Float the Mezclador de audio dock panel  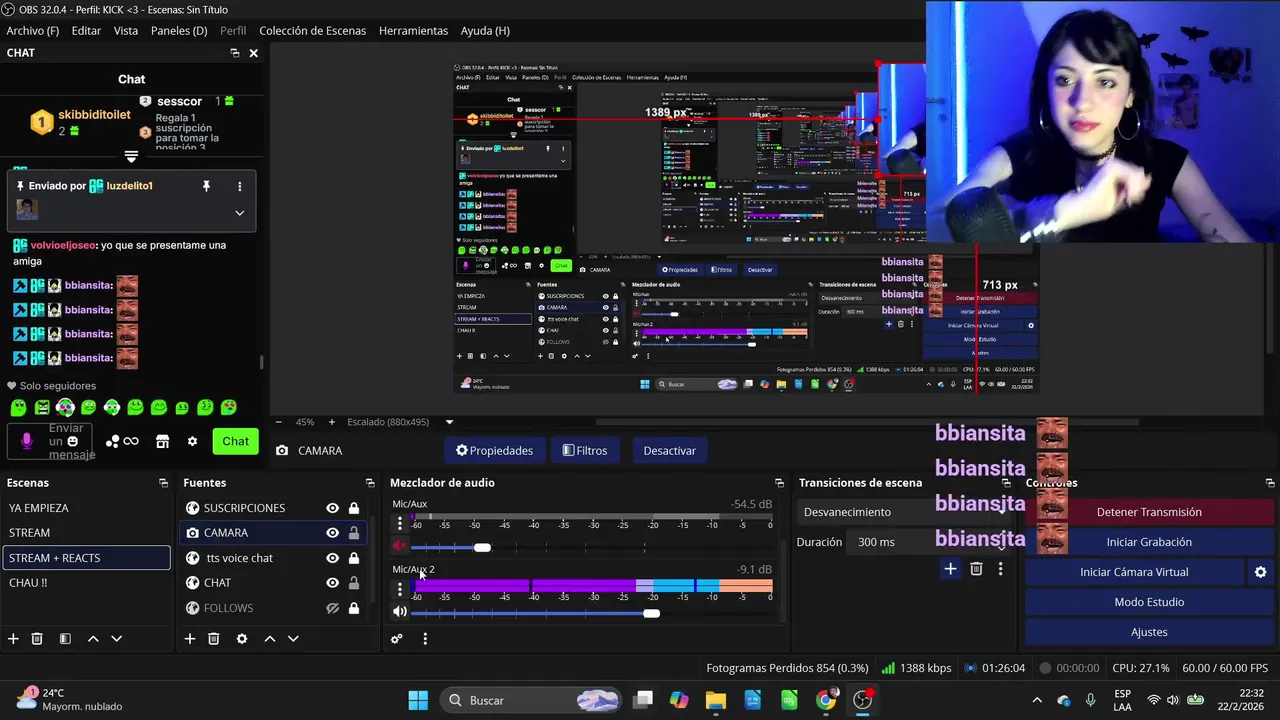point(779,483)
